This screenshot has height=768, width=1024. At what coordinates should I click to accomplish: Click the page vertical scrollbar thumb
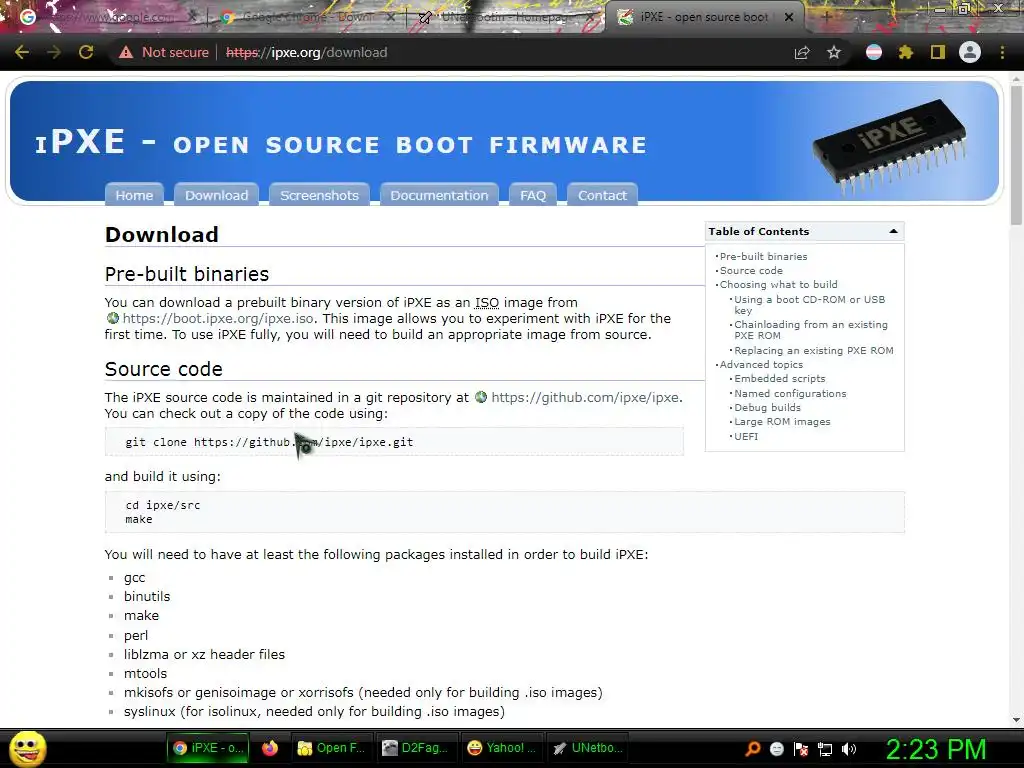1016,155
